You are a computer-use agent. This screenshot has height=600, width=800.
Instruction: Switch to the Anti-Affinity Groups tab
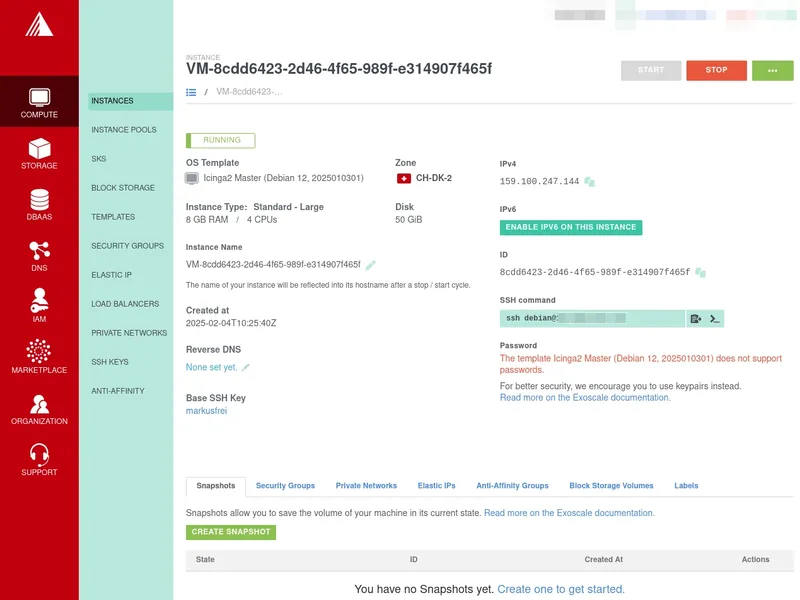pyautogui.click(x=512, y=486)
